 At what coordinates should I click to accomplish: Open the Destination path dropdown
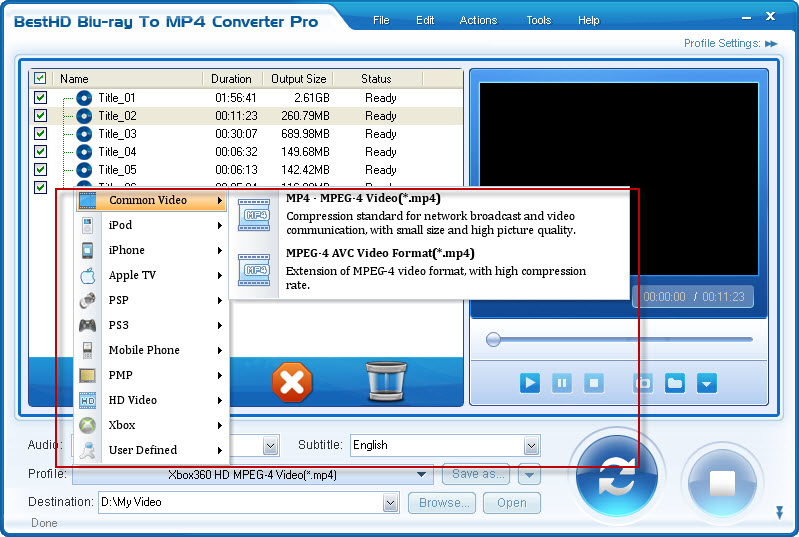tap(390, 503)
